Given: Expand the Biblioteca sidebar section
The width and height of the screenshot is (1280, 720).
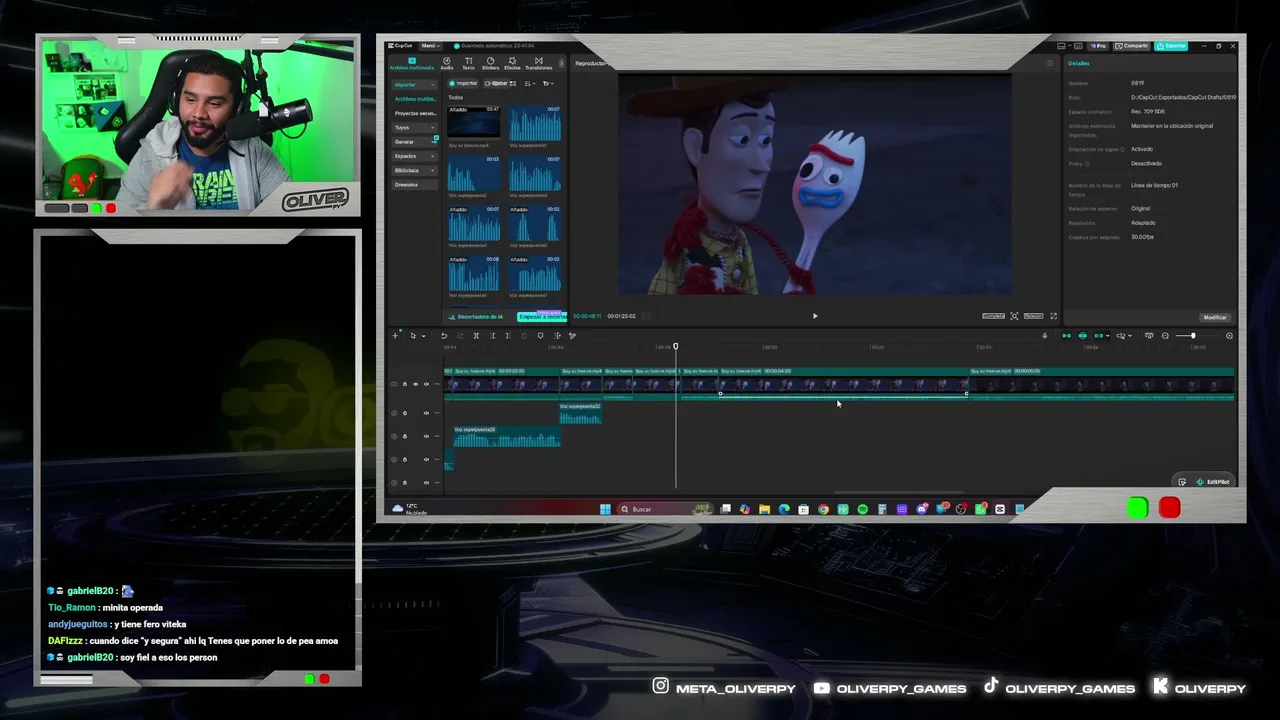Looking at the screenshot, I should (414, 170).
